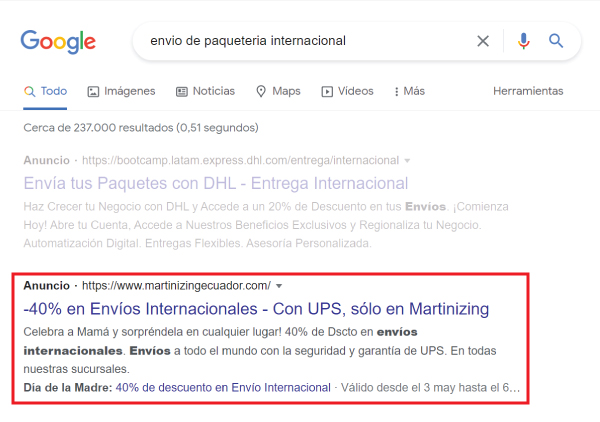
Task: Open 40% de descuento en Envío Internacional link
Action: (x=223, y=388)
